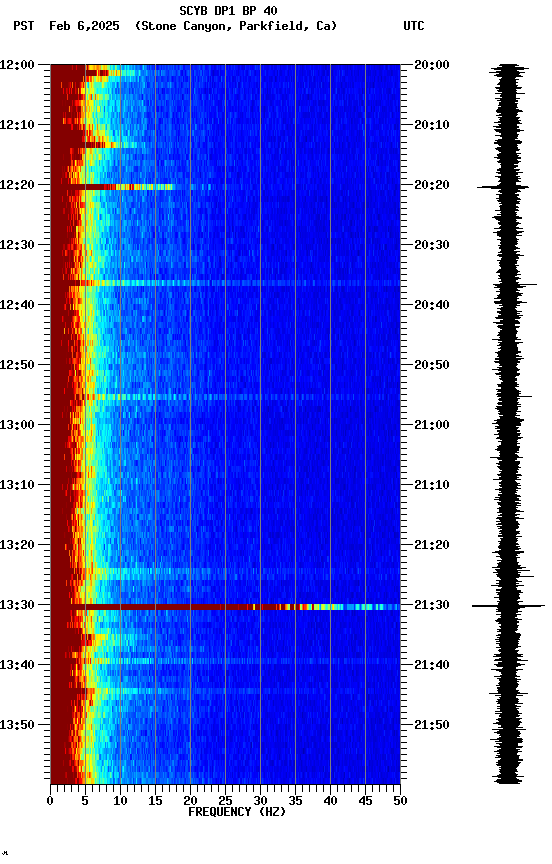Click the 20:50 UTC time label
Screen dimensions: 552x864
coord(432,365)
